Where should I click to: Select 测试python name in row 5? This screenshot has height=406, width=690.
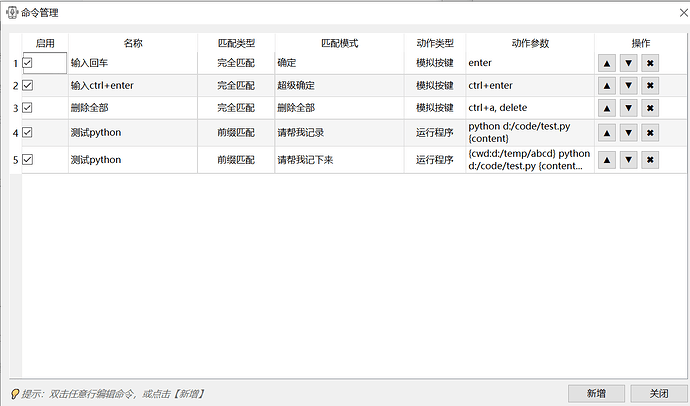pos(133,160)
